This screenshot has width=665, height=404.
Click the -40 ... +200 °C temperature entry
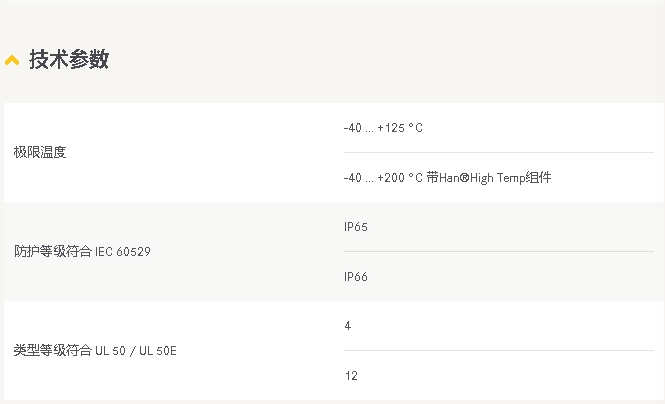[383, 178]
